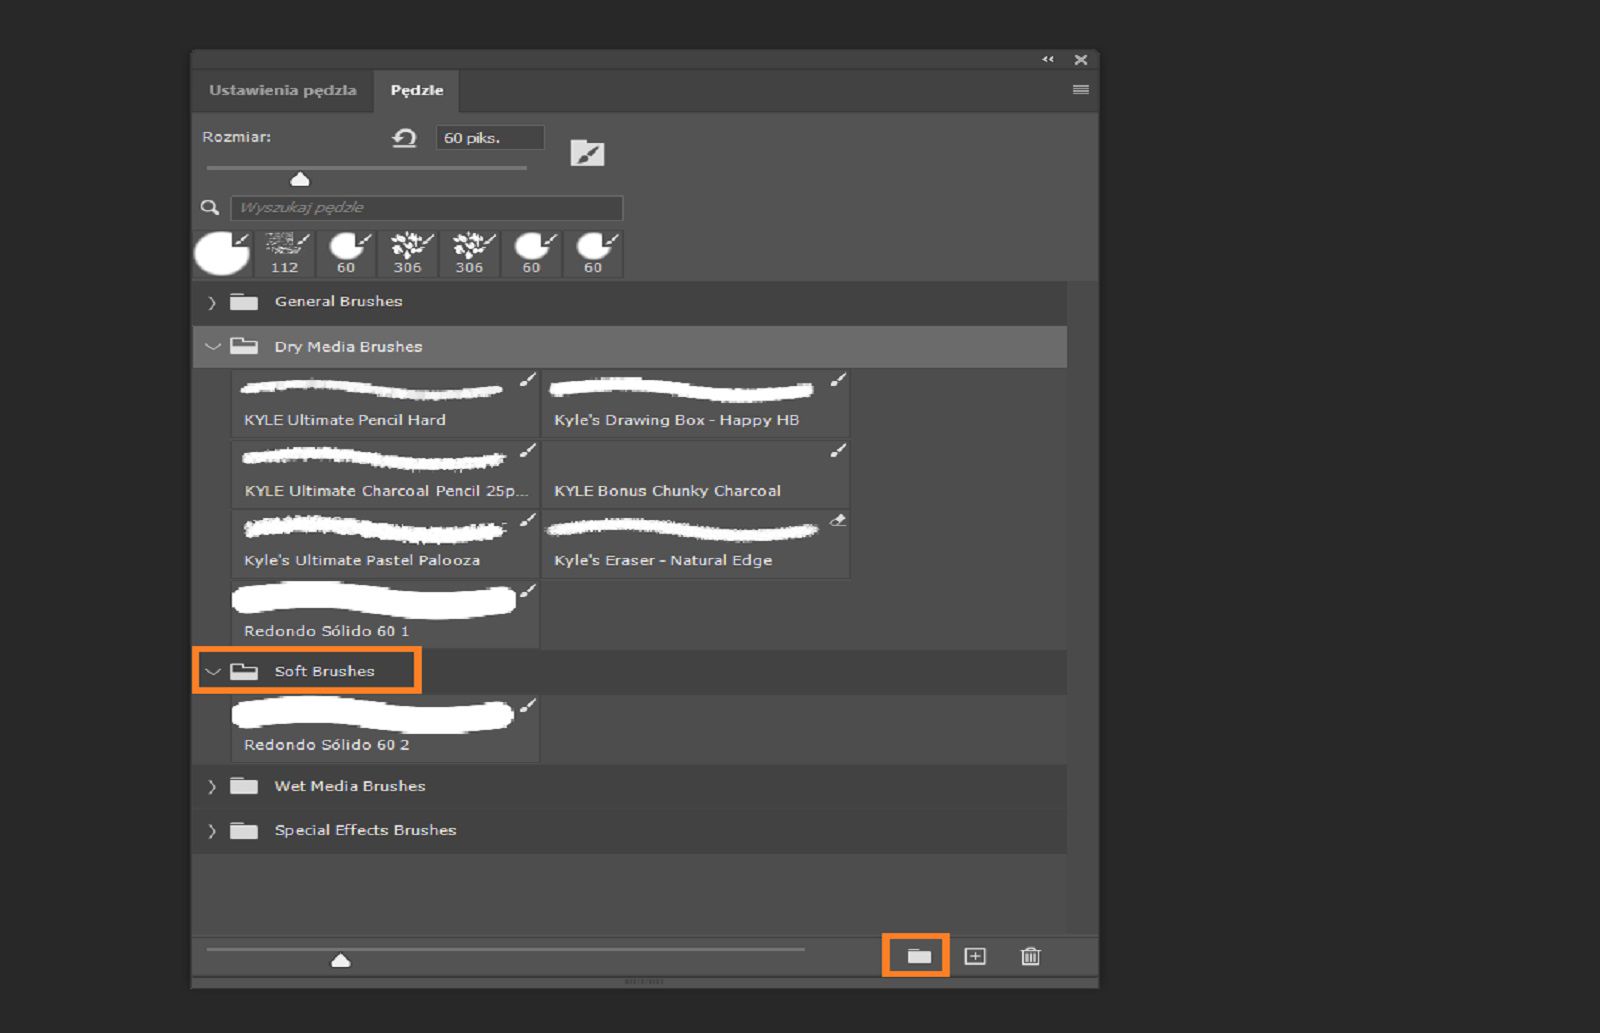
Task: Expand the Special Effects Brushes chevron
Action: (x=212, y=831)
